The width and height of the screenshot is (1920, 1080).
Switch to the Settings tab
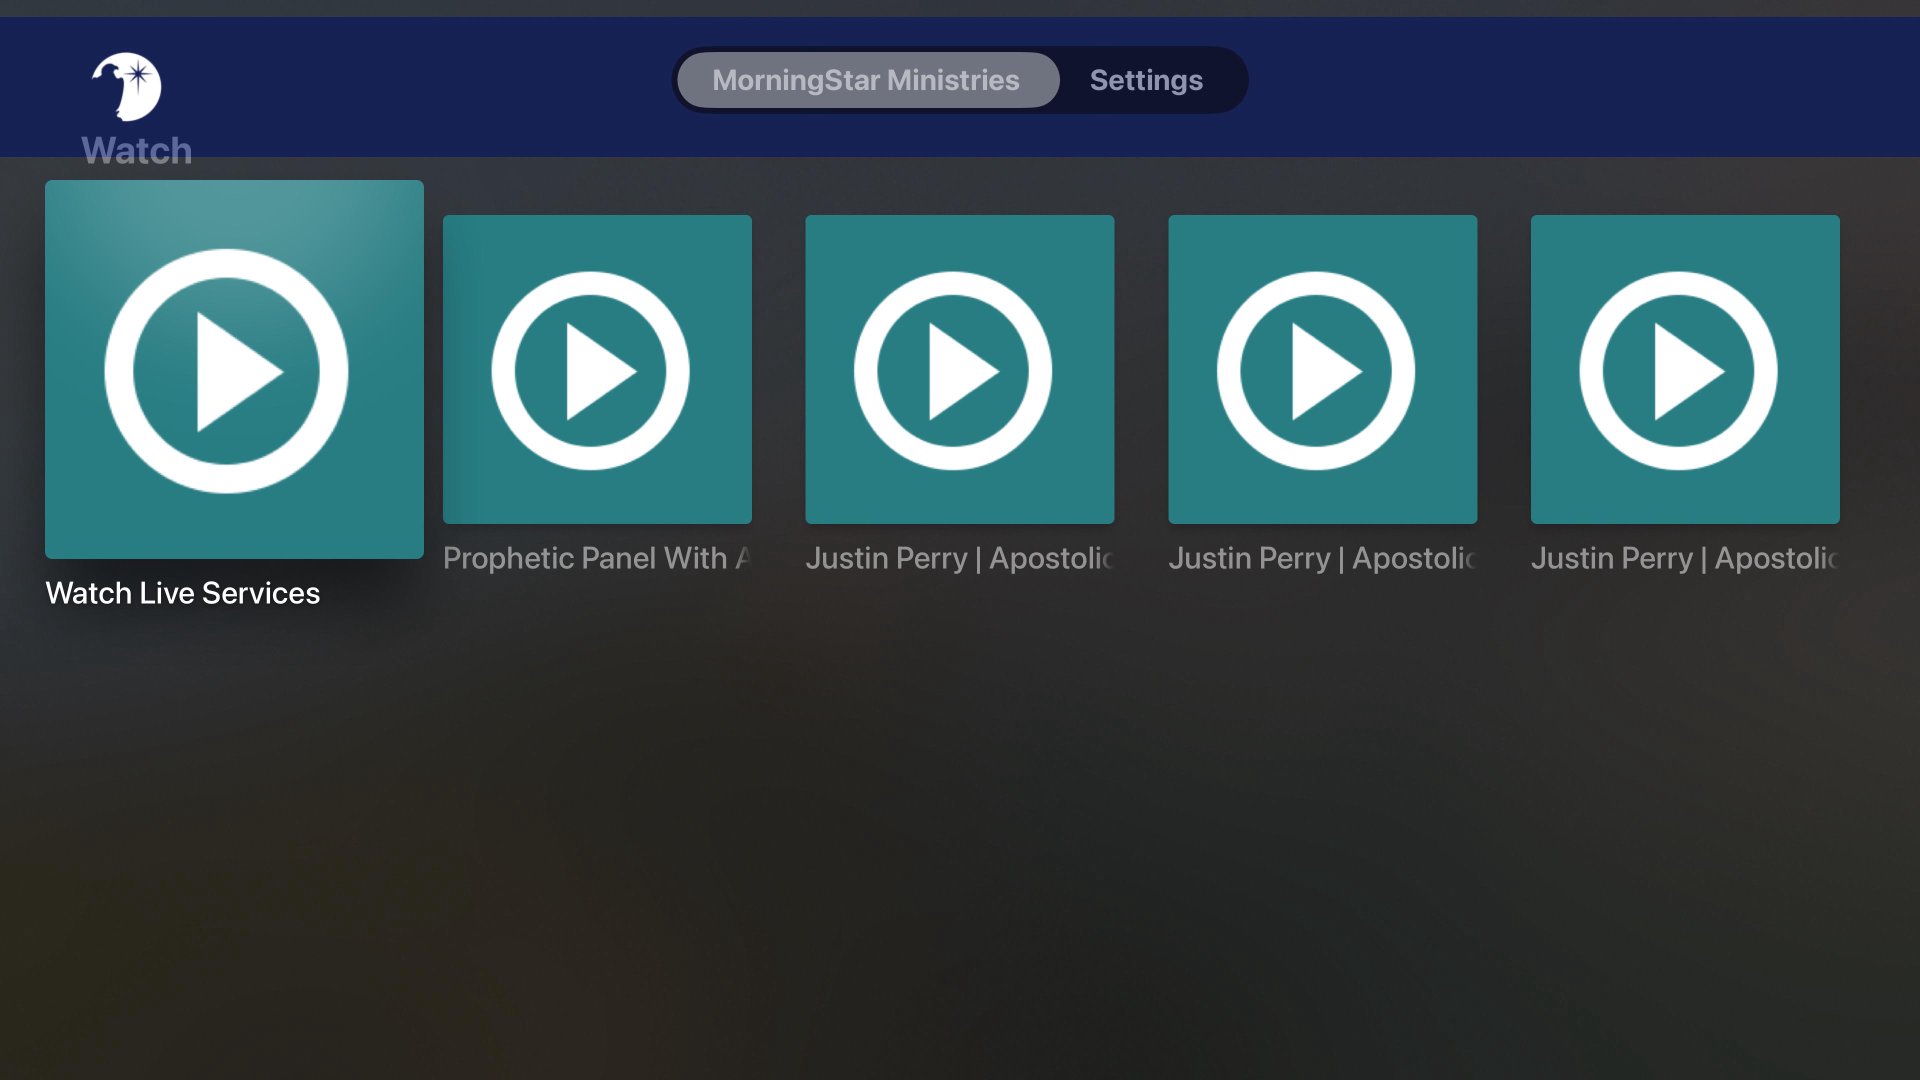coord(1146,80)
